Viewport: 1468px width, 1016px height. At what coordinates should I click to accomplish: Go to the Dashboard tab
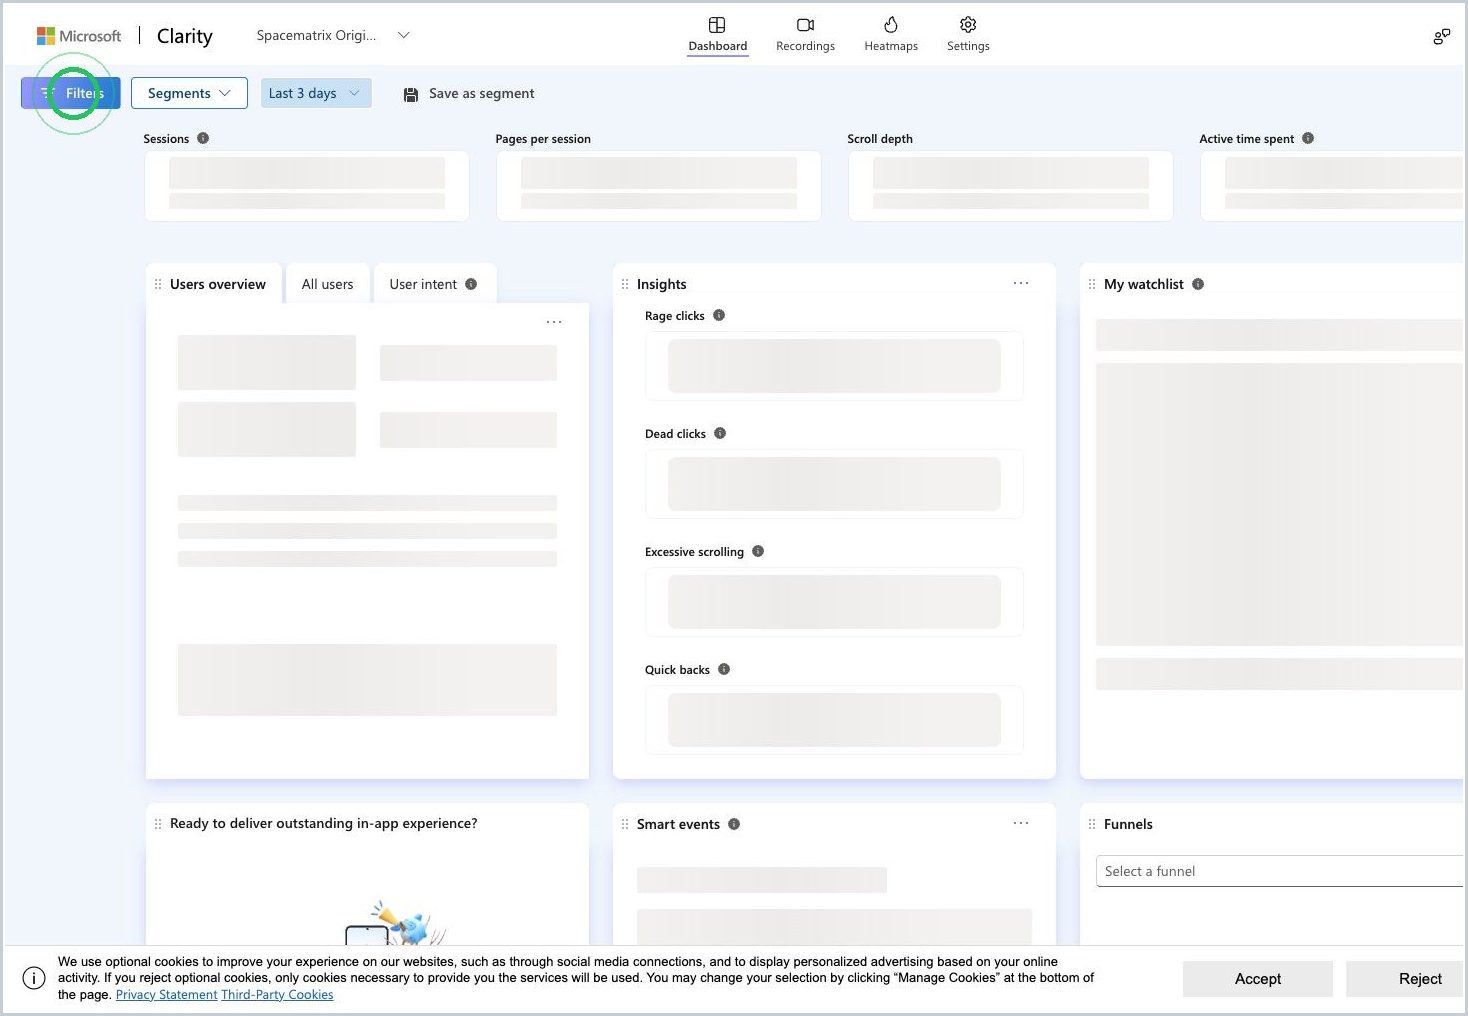click(x=718, y=35)
